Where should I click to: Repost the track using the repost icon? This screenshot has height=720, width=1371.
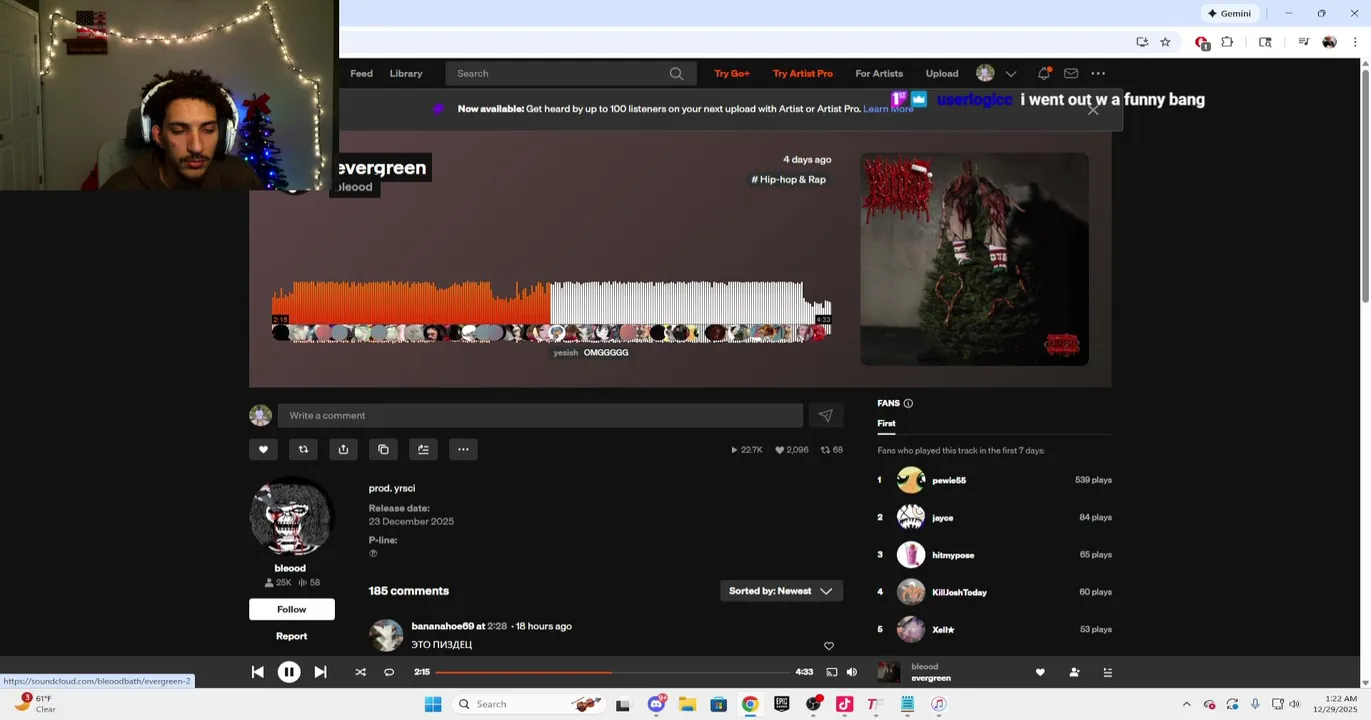(x=303, y=449)
